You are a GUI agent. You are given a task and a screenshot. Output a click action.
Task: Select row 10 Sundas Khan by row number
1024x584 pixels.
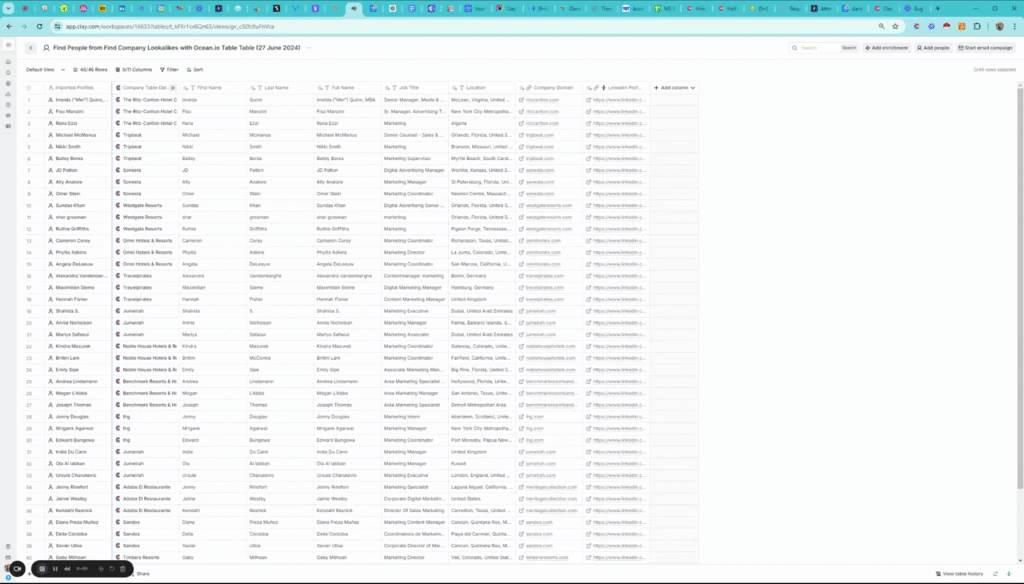coord(29,205)
